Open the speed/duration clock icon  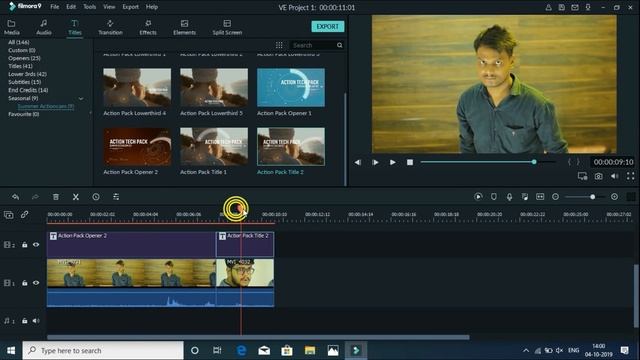coord(96,197)
